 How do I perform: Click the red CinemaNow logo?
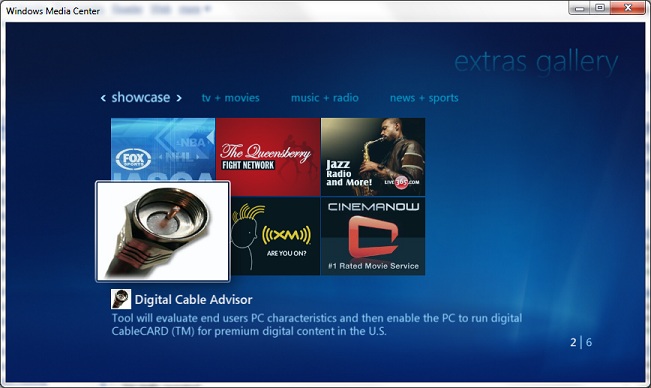pos(372,237)
